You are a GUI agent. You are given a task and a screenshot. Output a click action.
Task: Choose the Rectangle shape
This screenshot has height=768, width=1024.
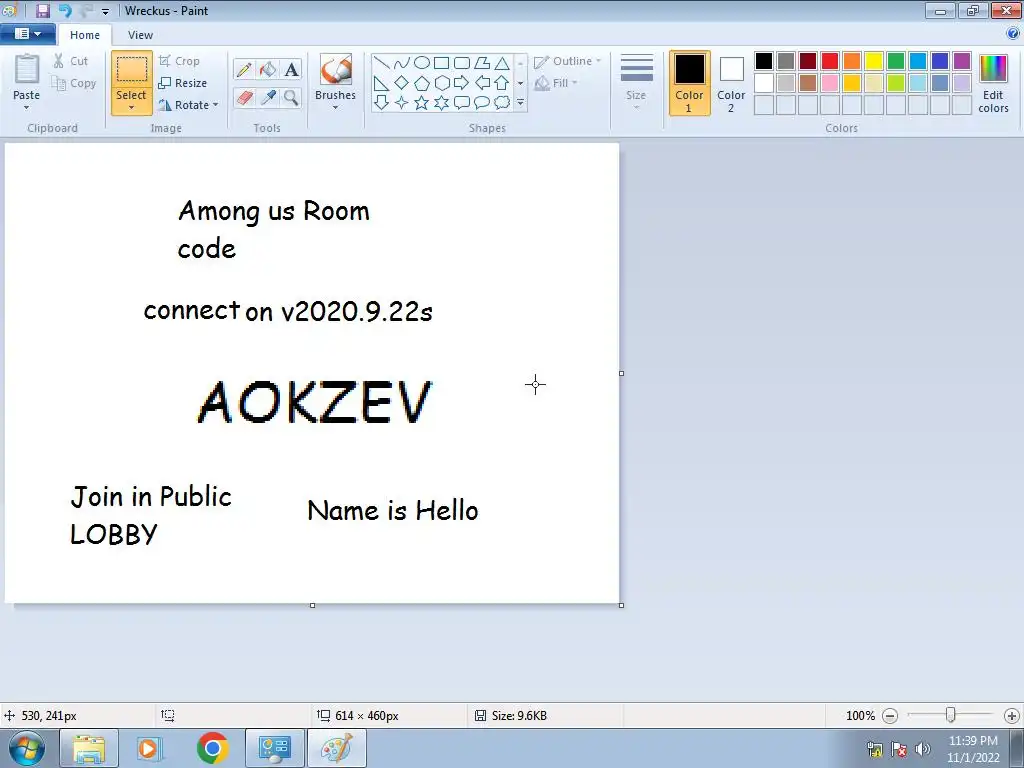[442, 63]
